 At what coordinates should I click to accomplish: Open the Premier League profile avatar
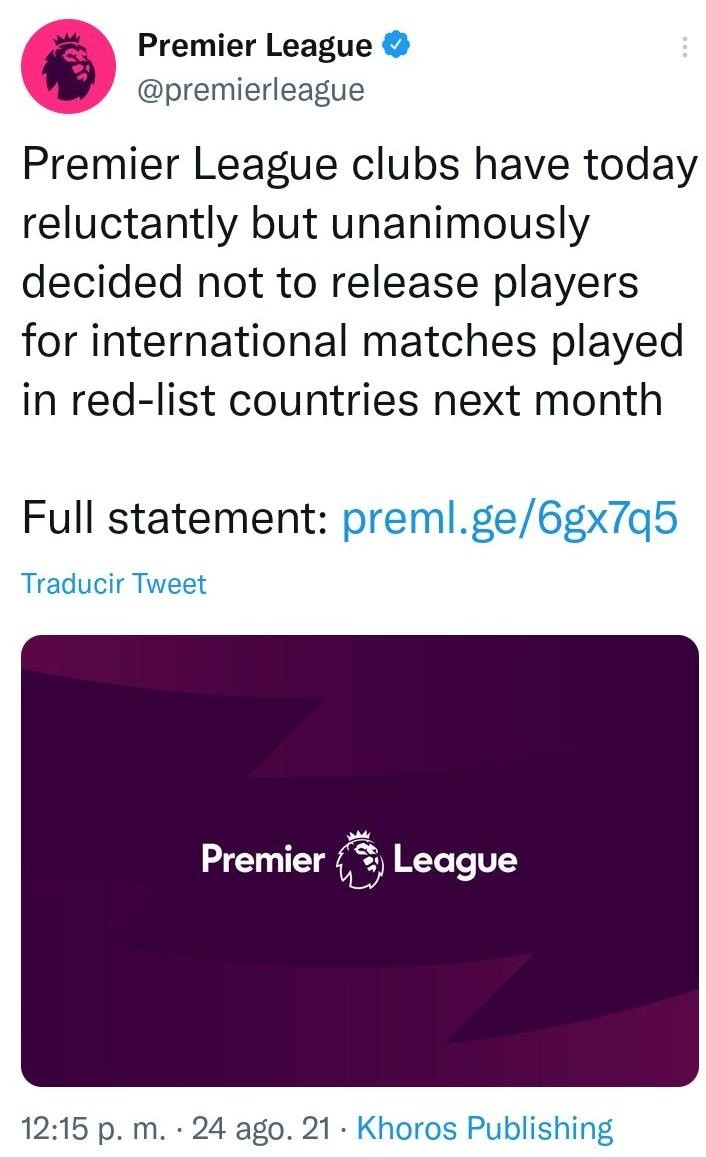[69, 65]
